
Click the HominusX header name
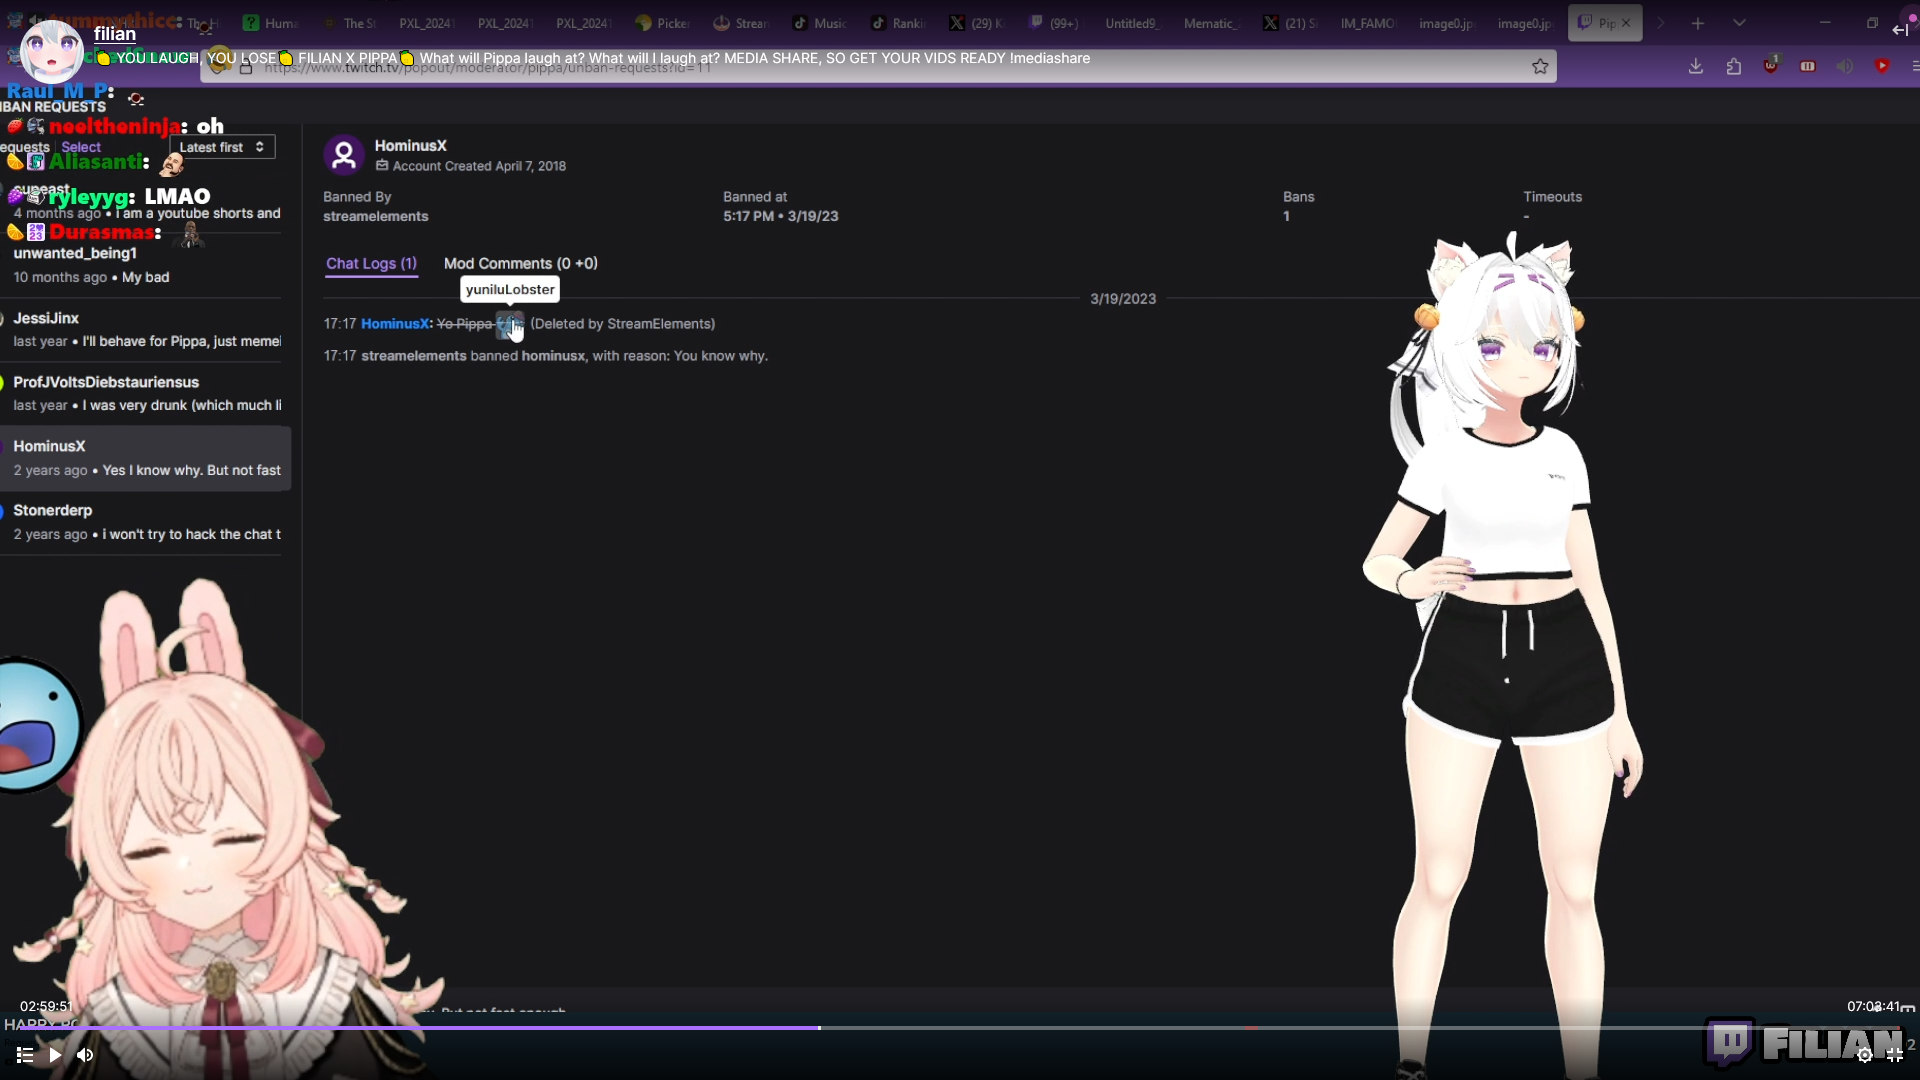410,145
